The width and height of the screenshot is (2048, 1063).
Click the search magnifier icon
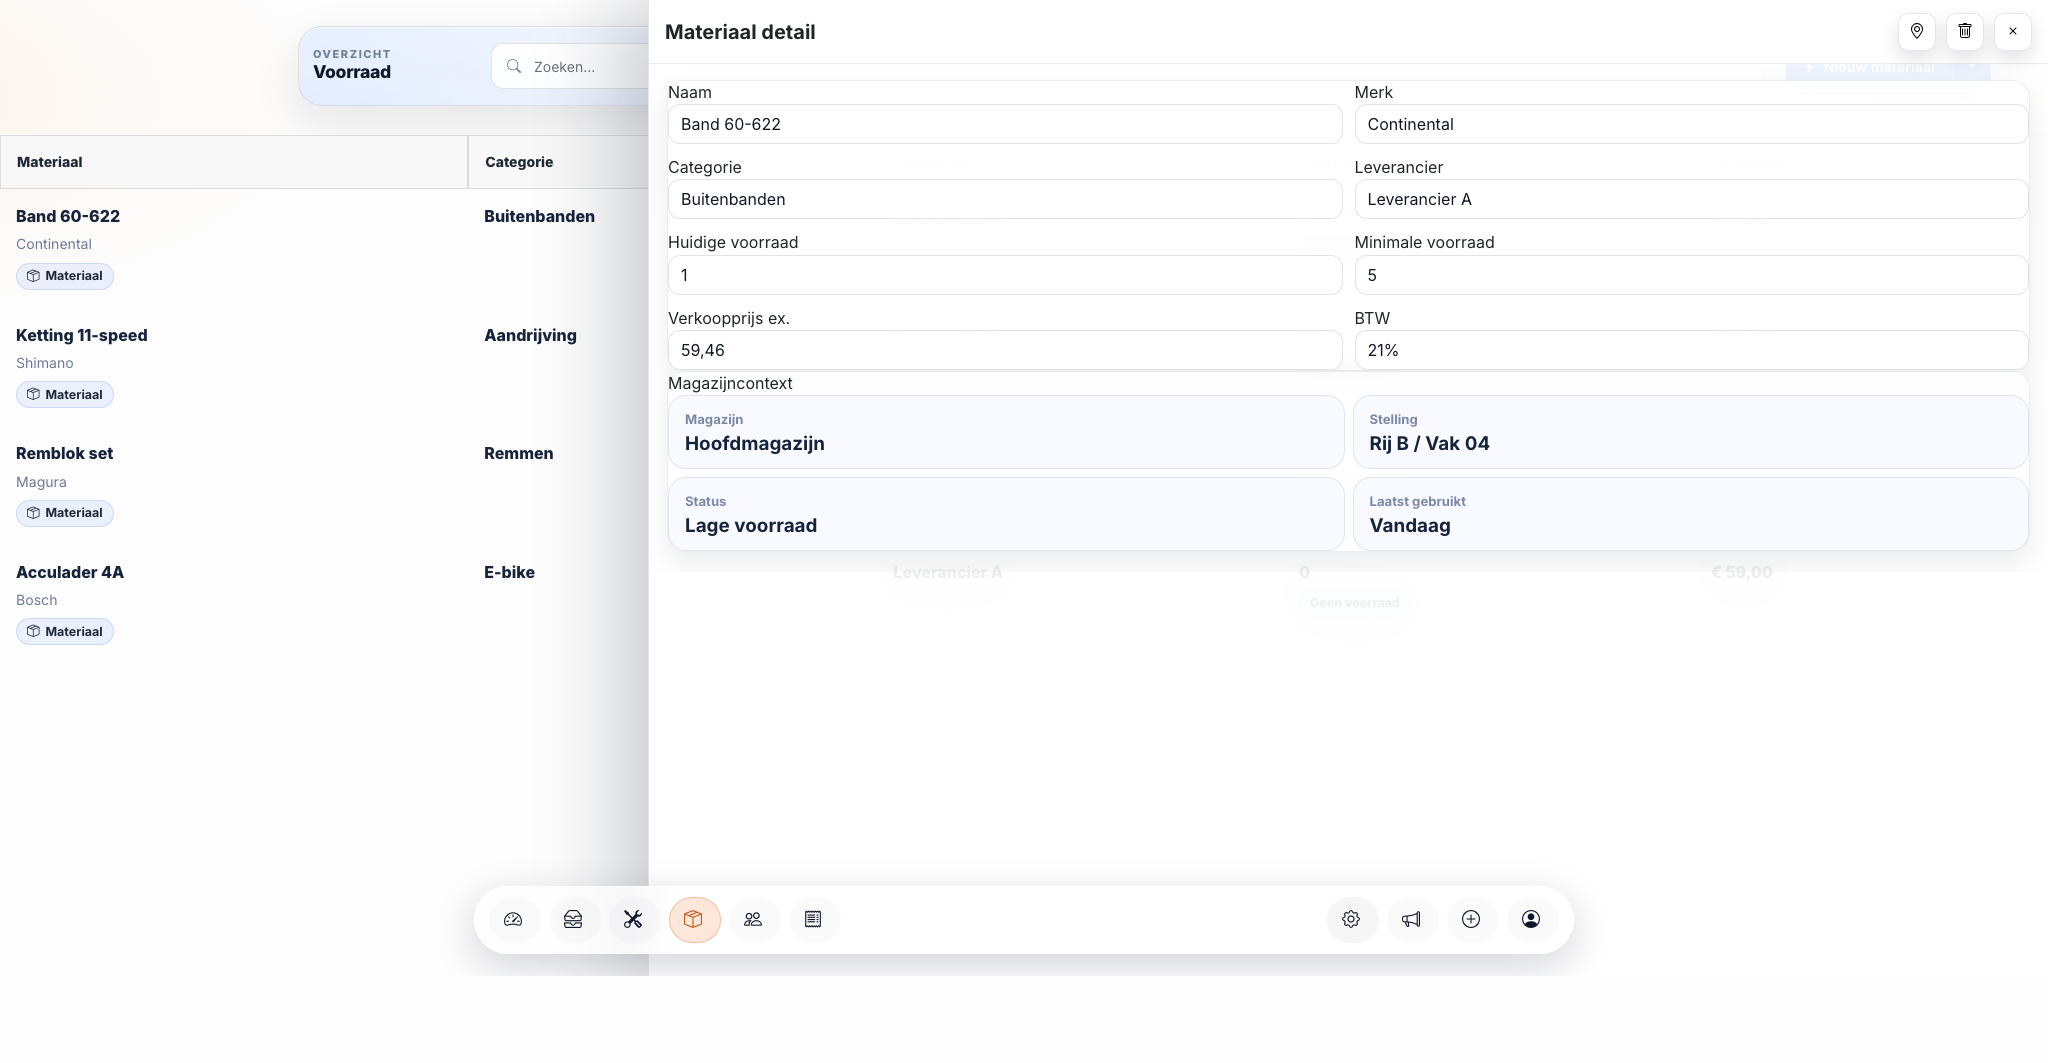[x=514, y=66]
